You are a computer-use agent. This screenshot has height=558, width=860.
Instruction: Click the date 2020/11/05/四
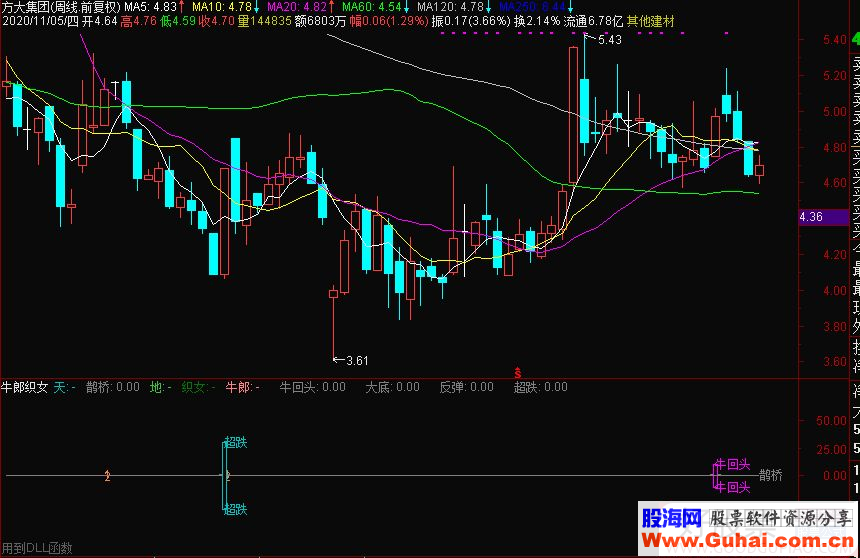pos(40,21)
